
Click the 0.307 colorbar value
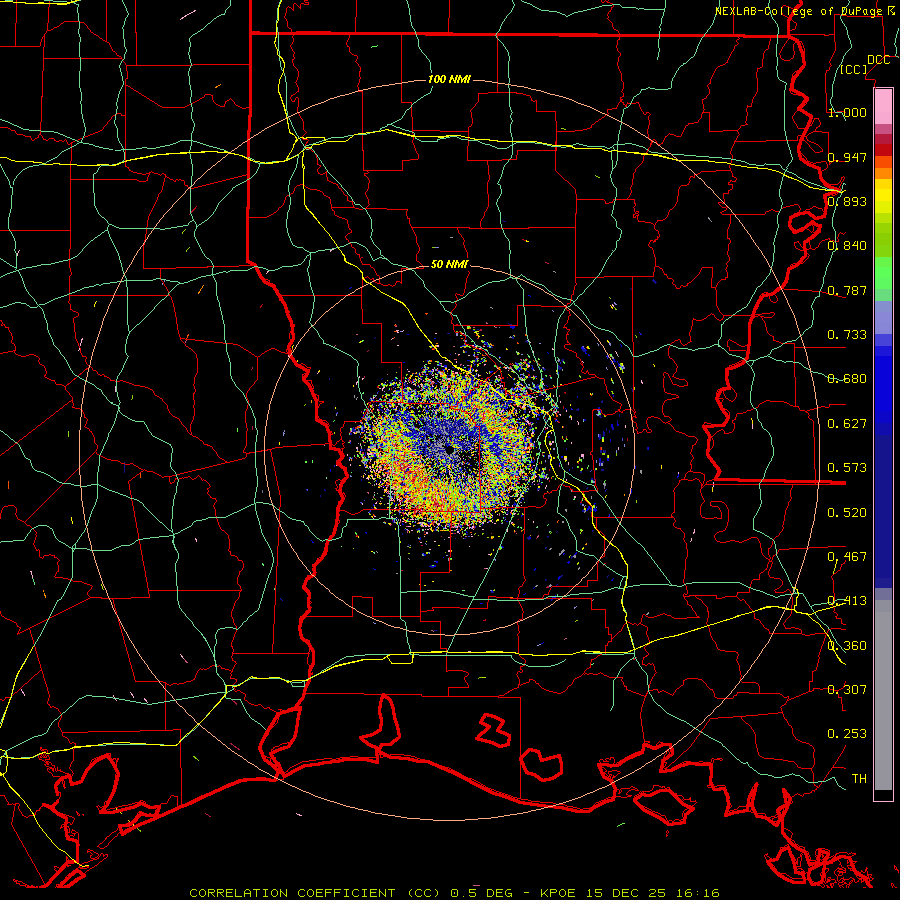click(847, 690)
